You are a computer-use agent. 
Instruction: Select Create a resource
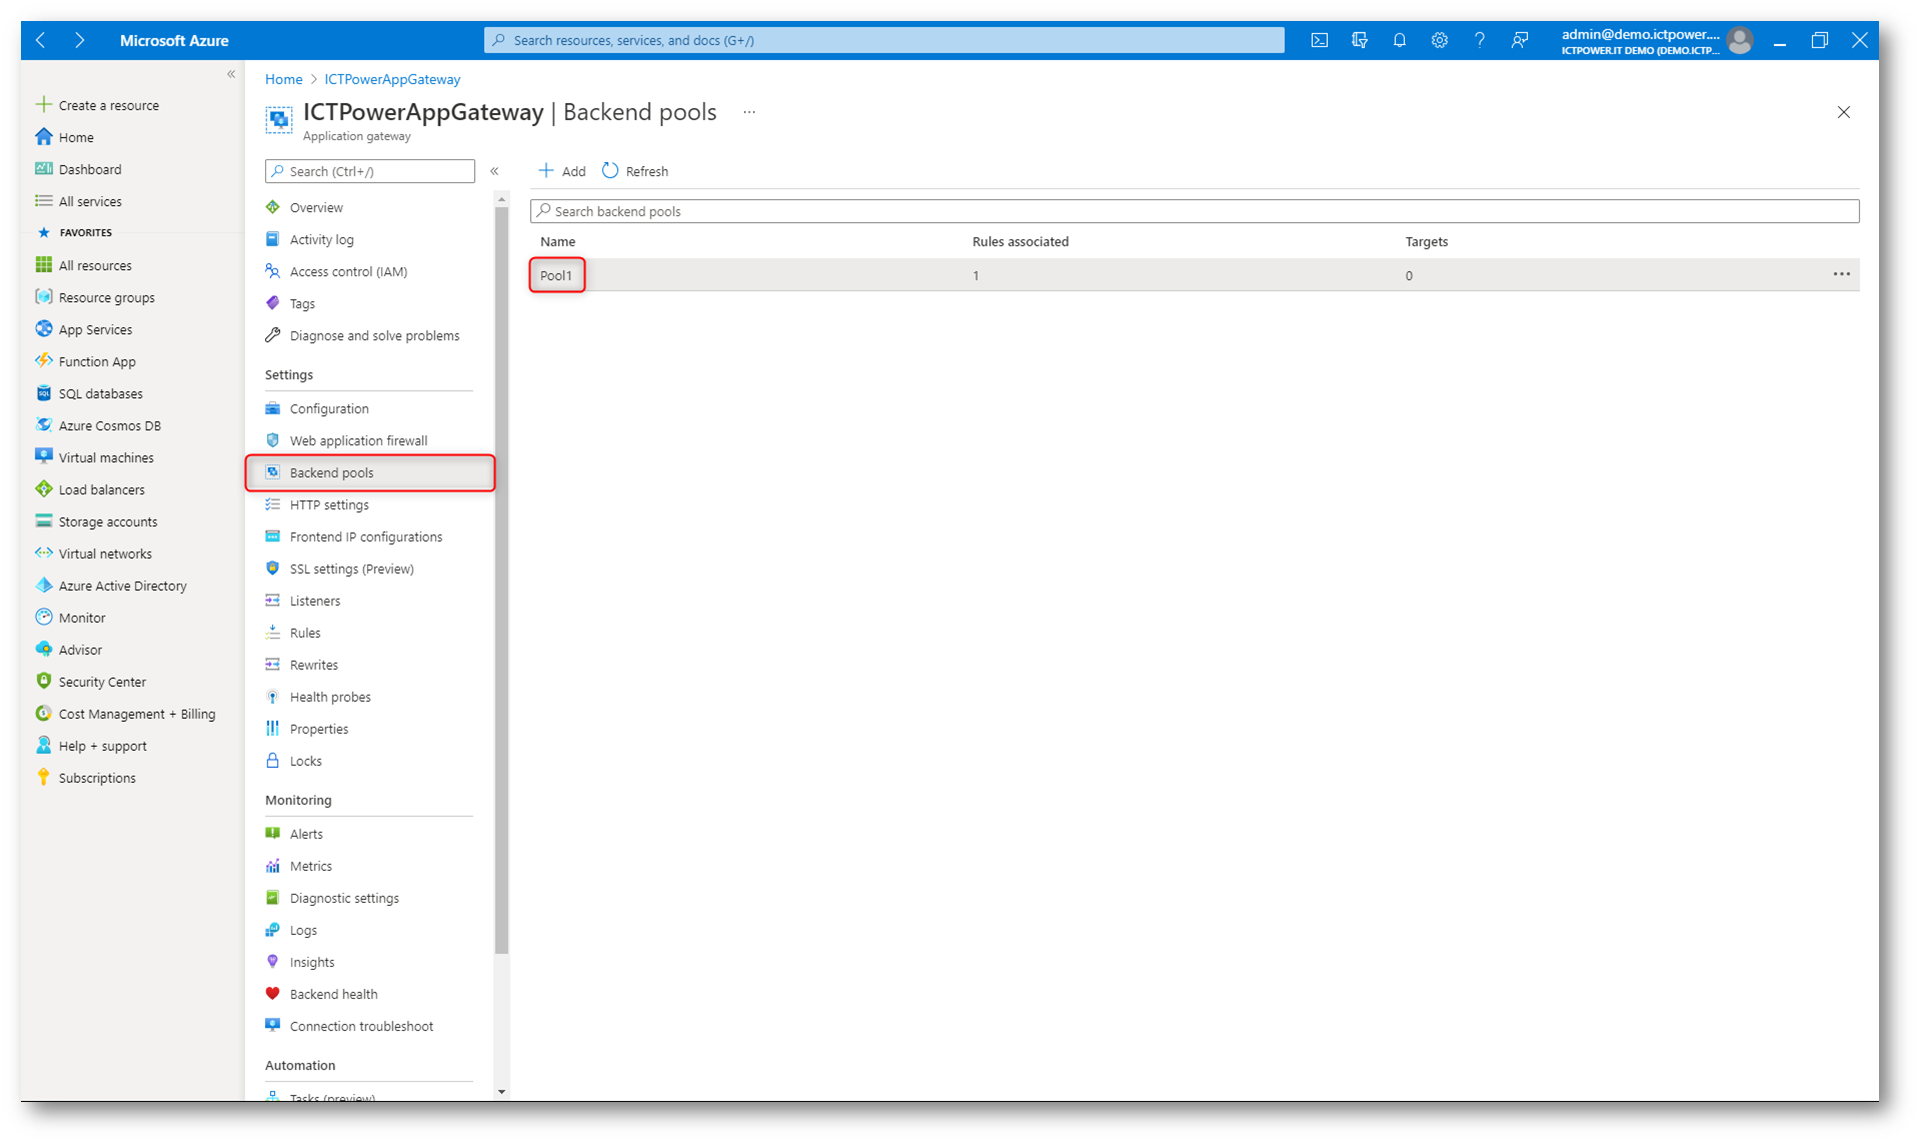tap(98, 105)
